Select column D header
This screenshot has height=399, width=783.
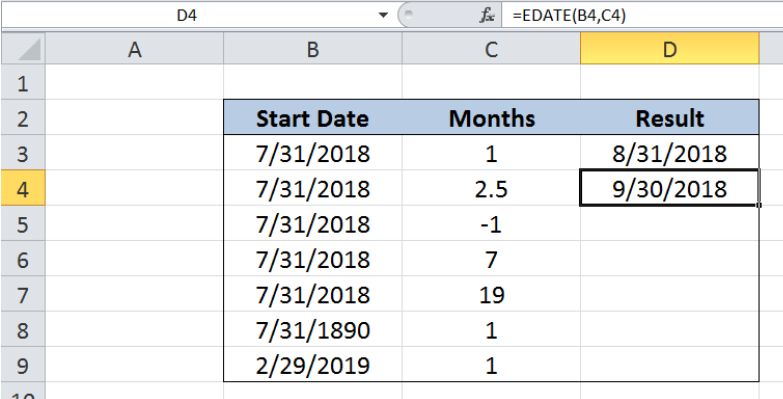670,49
